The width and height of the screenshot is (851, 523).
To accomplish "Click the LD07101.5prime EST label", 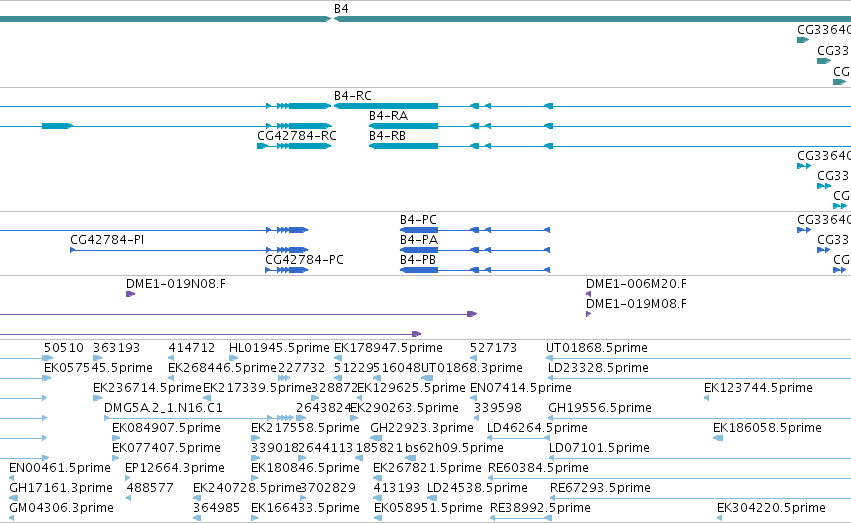I will pyautogui.click(x=599, y=448).
